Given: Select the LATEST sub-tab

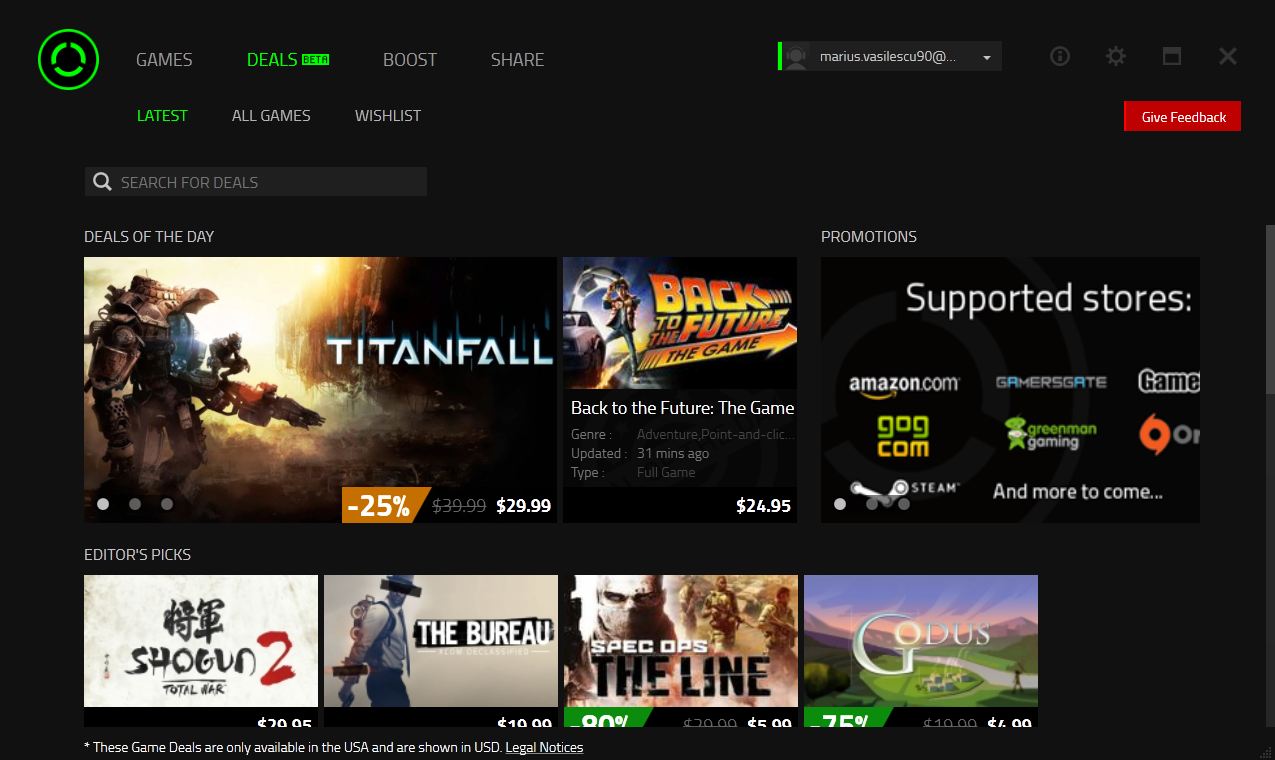Looking at the screenshot, I should 162,115.
